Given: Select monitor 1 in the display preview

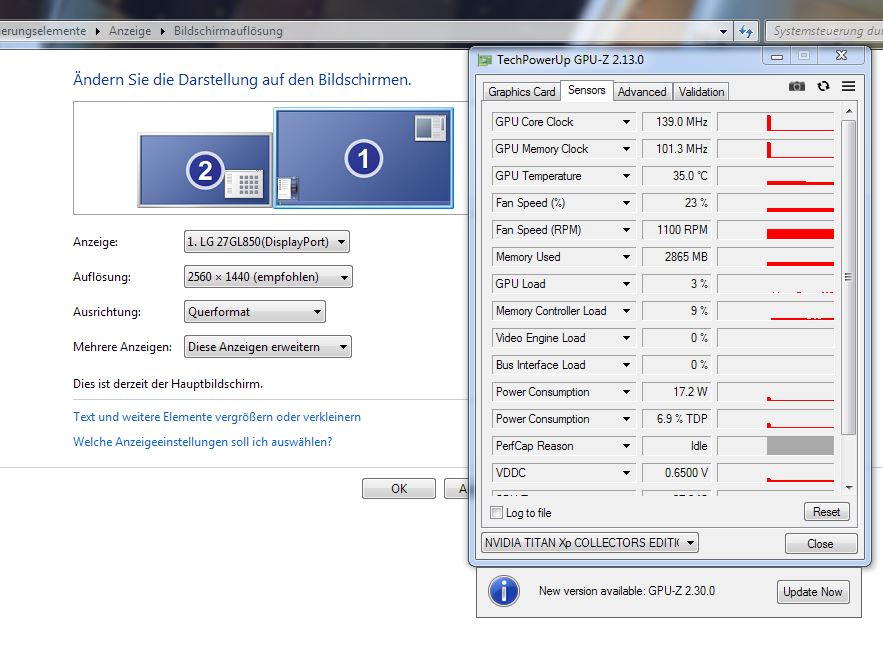Looking at the screenshot, I should (x=364, y=159).
